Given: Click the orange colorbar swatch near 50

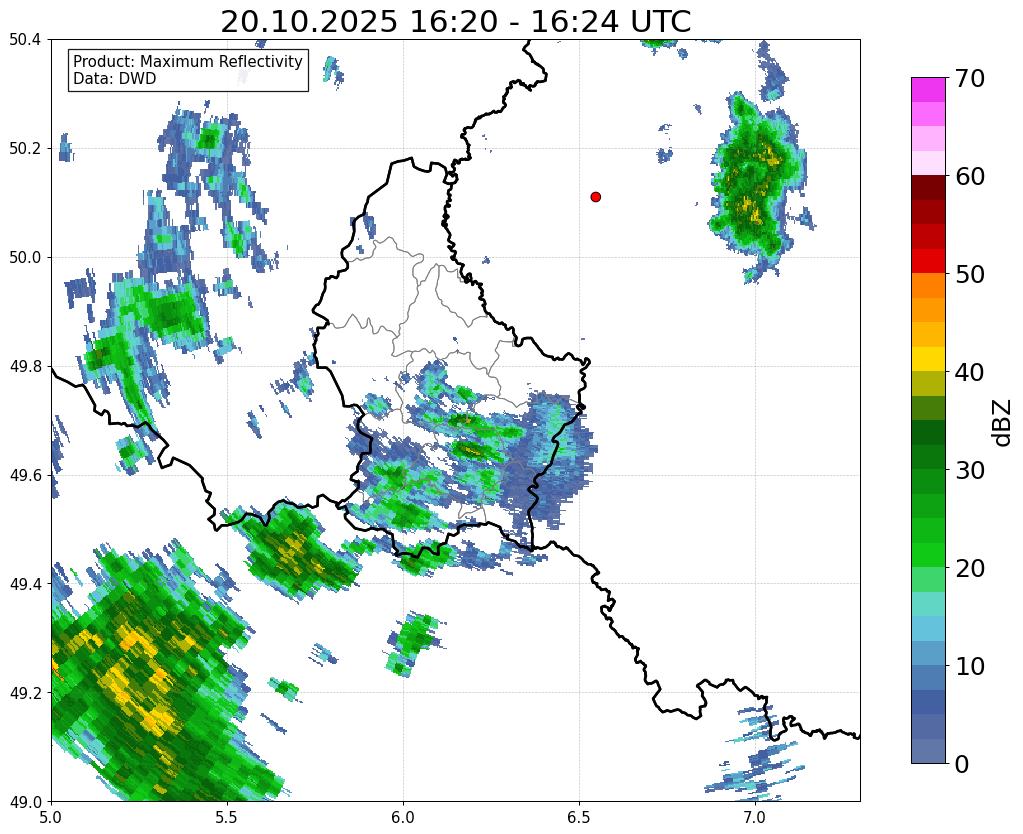Looking at the screenshot, I should (x=928, y=286).
